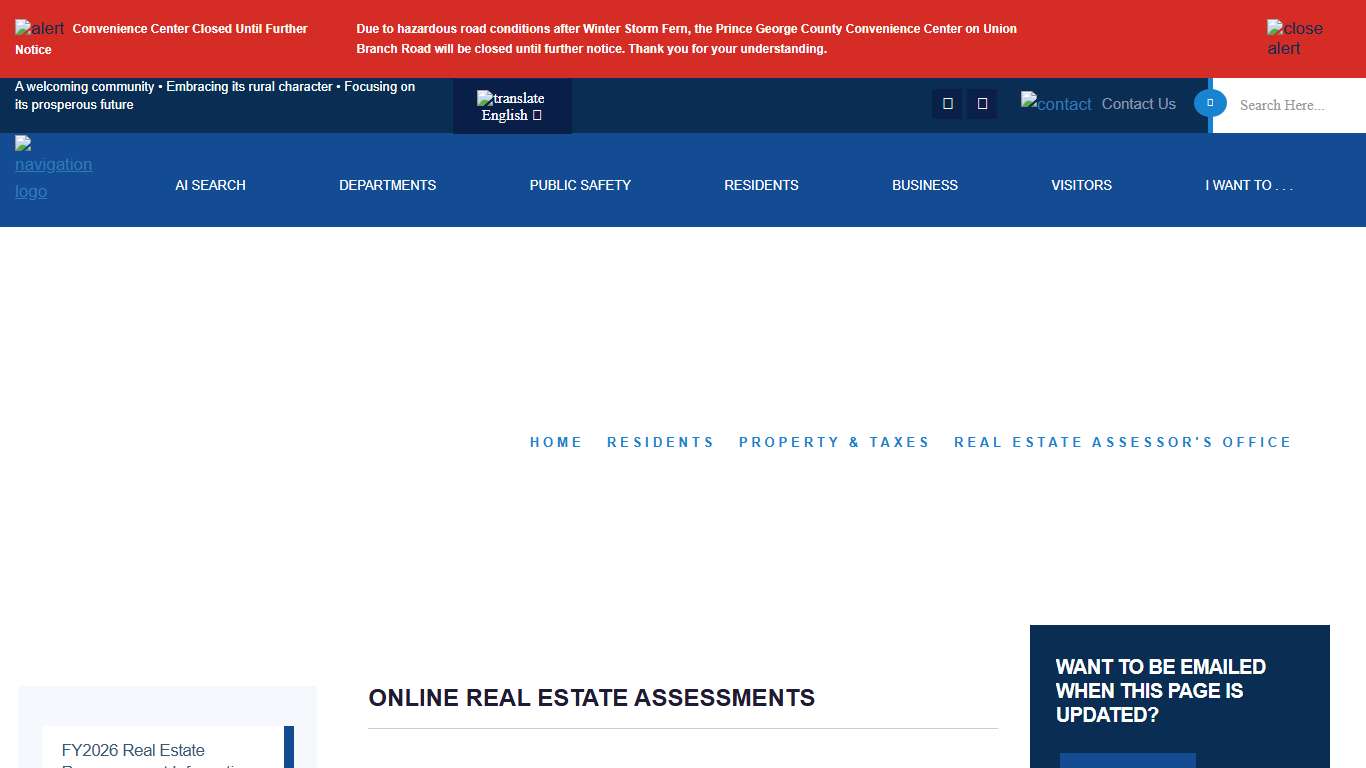Select AI SEARCH in the navigation bar
1366x768 pixels.
(210, 185)
